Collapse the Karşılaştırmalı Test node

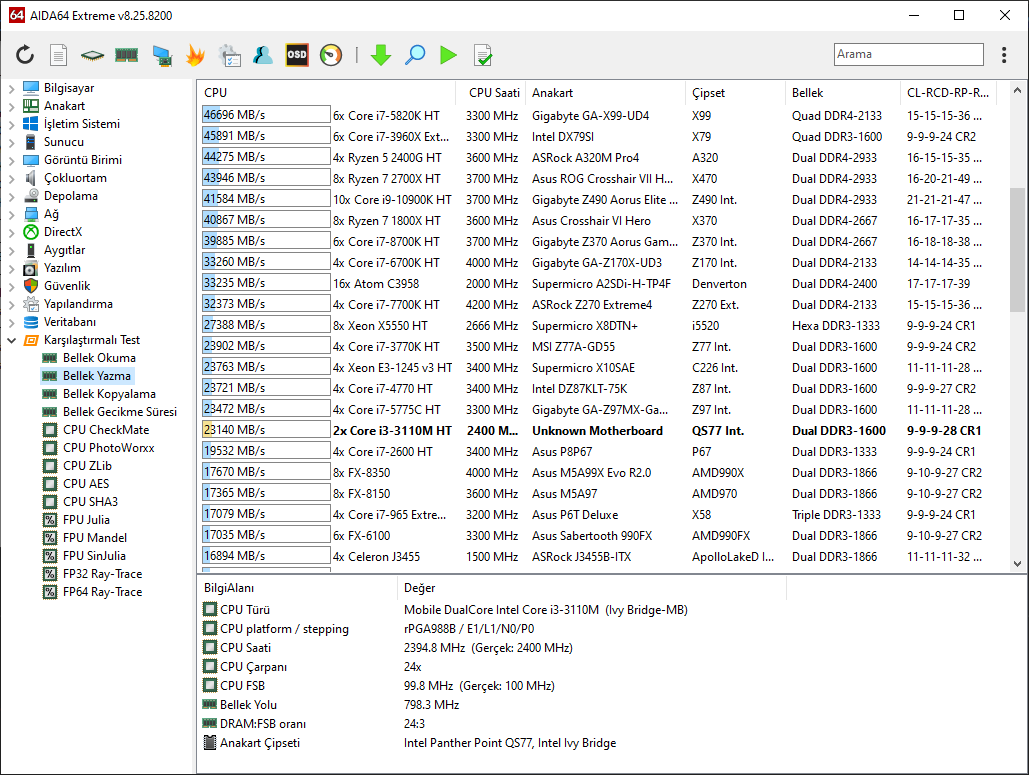coord(11,340)
